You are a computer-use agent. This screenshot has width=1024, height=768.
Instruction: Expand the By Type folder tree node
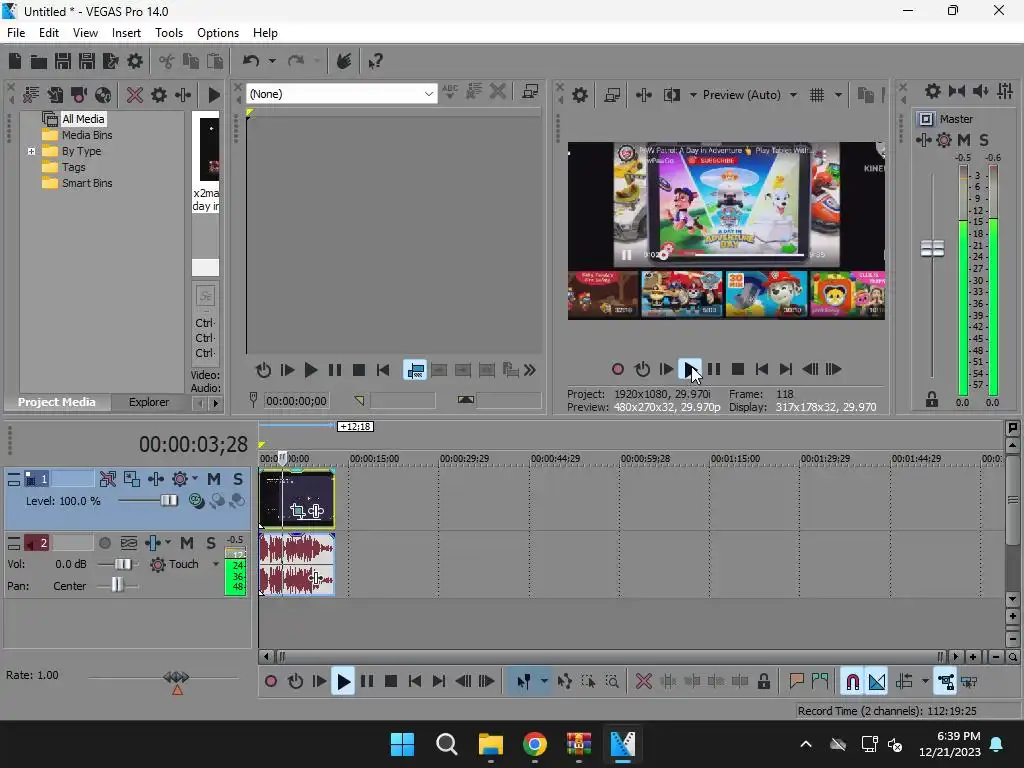click(x=31, y=152)
